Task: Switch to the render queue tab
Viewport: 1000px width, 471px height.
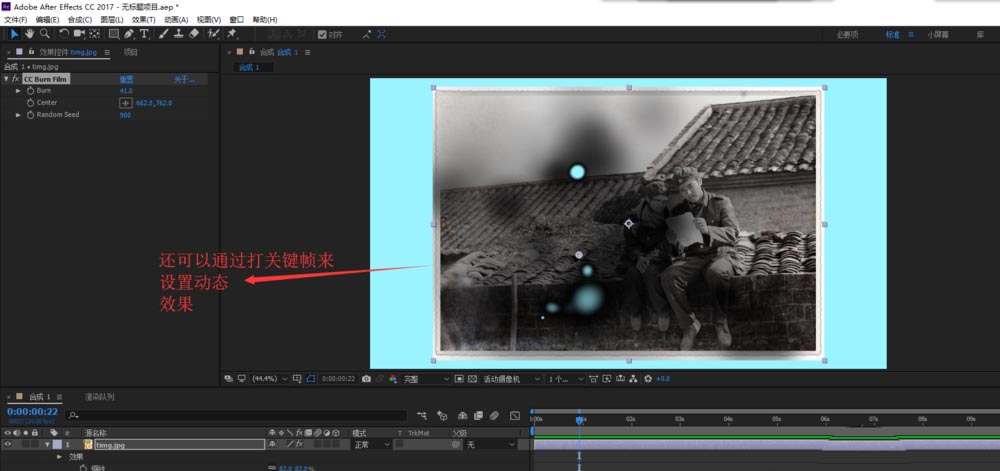Action: coord(99,396)
